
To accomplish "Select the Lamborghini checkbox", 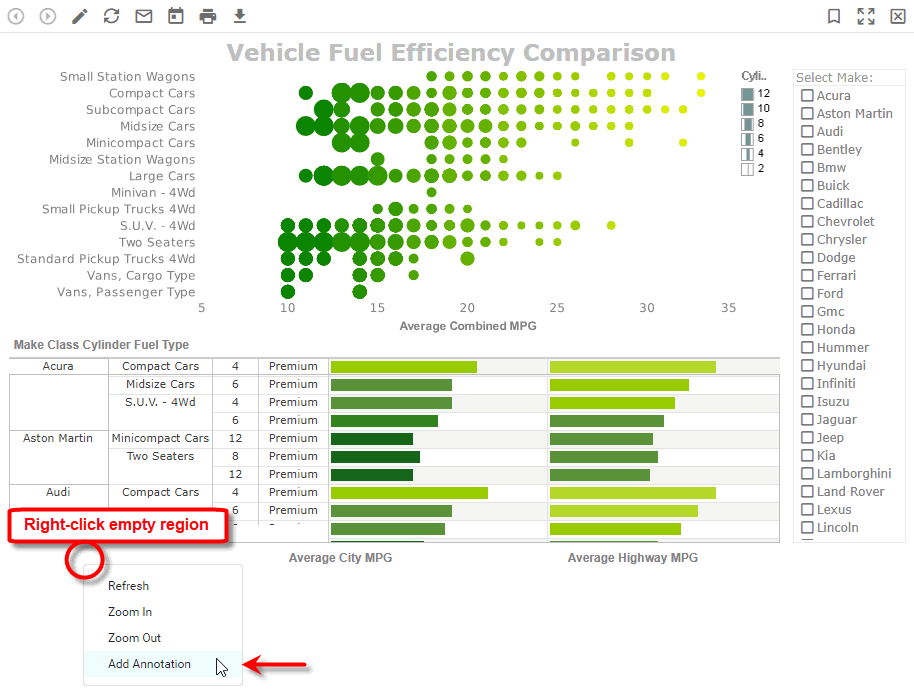I will (808, 473).
